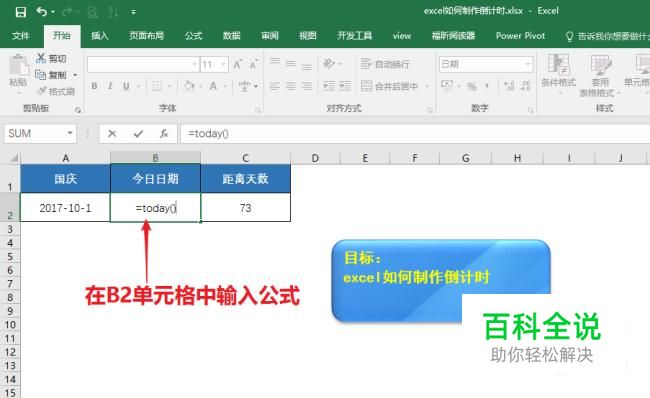Click the formula bar showing =today()

[x=415, y=133]
